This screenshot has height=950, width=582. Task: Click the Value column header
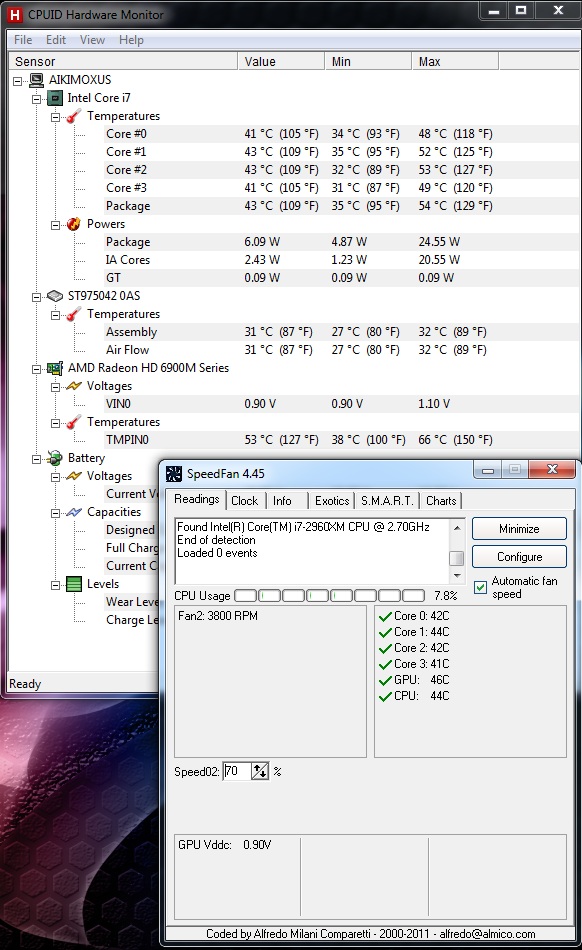coord(281,61)
